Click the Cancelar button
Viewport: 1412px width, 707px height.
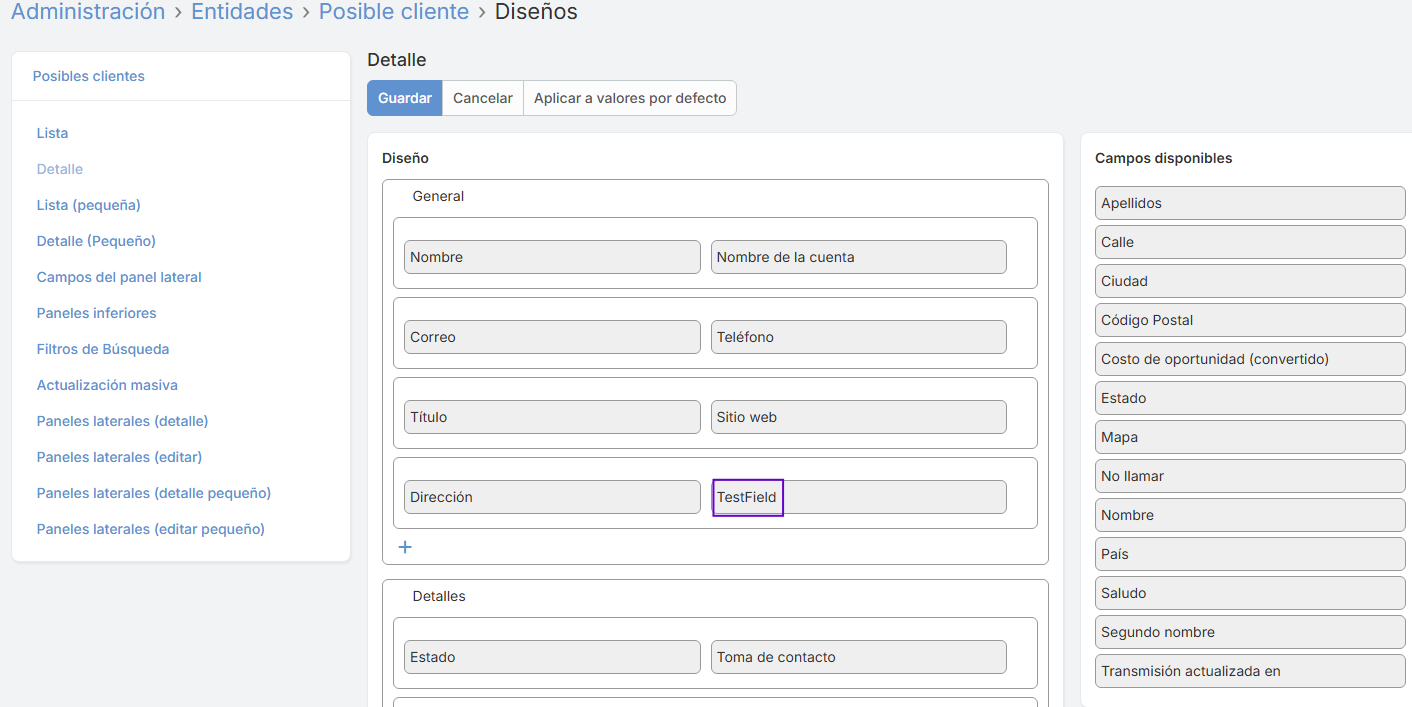point(483,98)
